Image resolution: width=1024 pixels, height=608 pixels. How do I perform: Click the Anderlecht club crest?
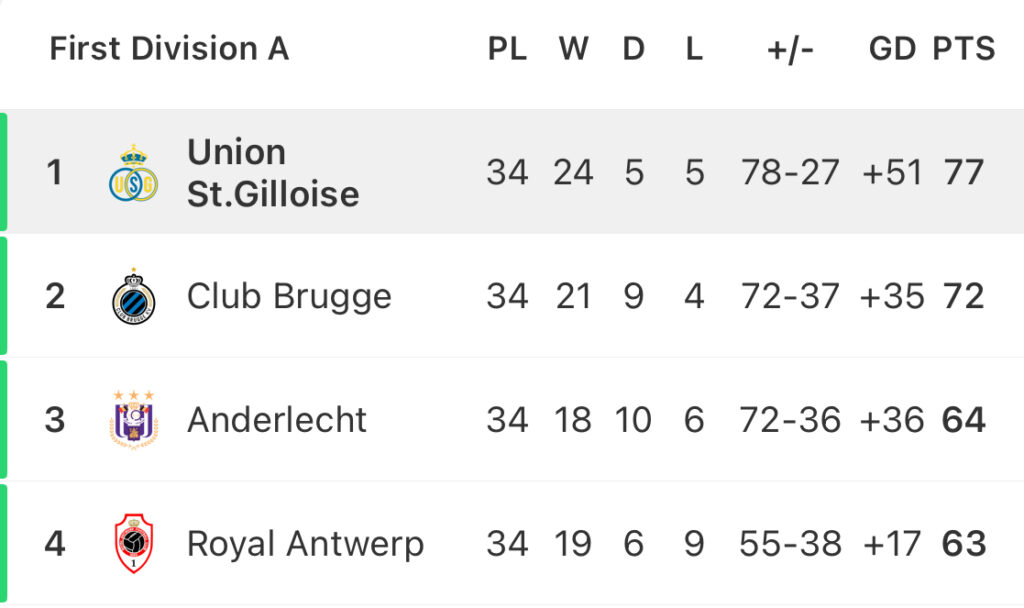coord(134,420)
